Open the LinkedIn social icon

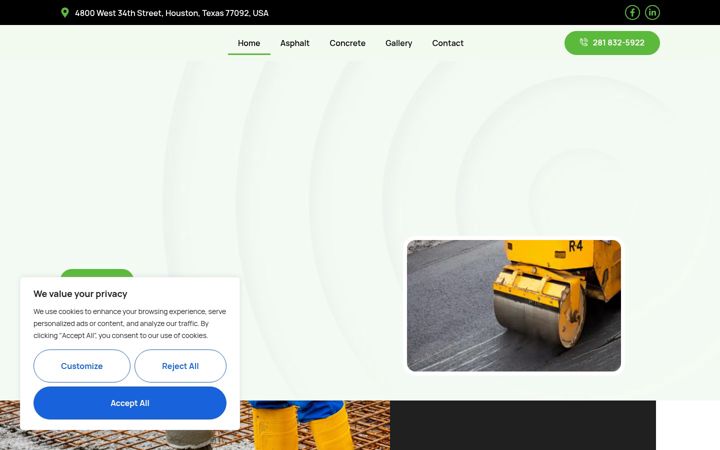point(652,12)
